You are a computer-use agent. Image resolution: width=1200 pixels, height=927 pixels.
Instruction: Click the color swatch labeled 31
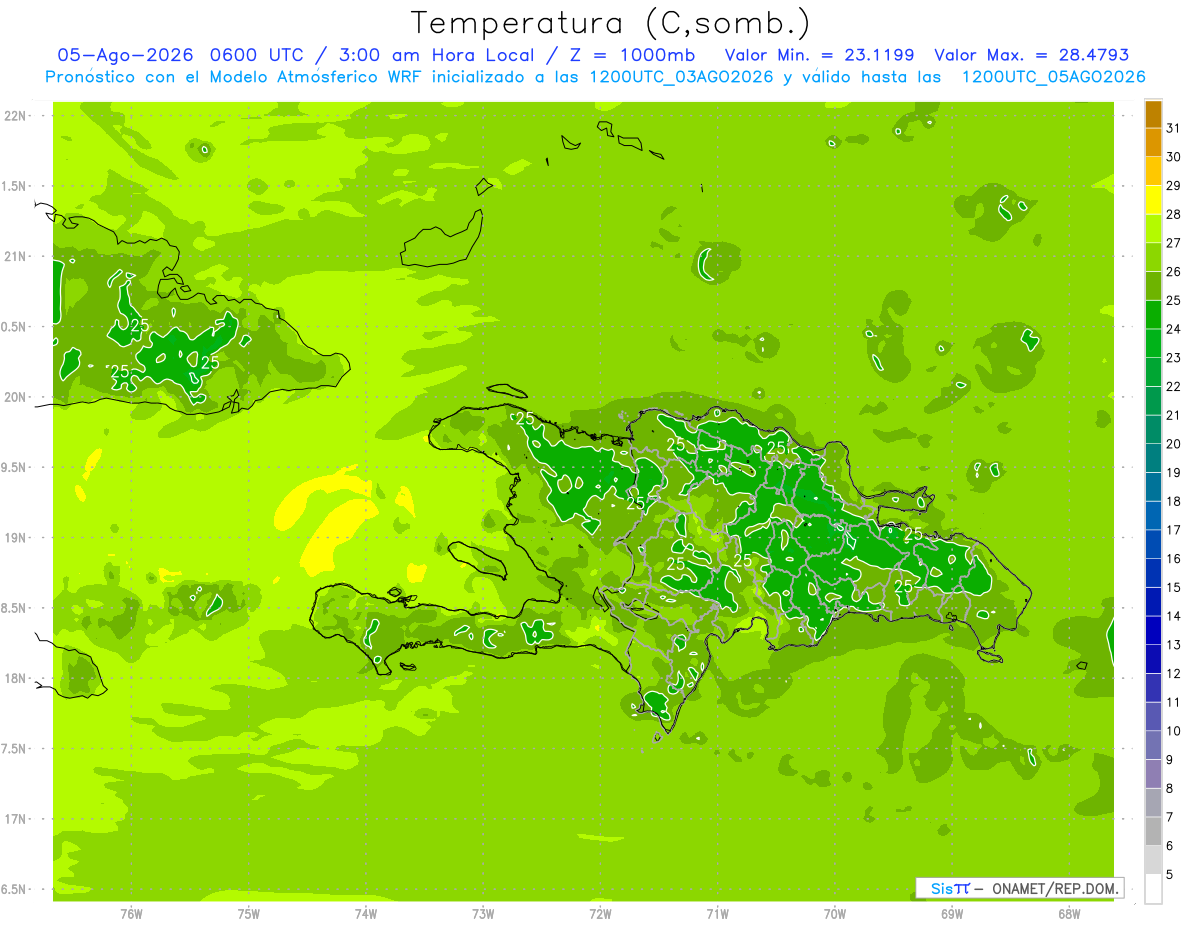(x=1153, y=114)
